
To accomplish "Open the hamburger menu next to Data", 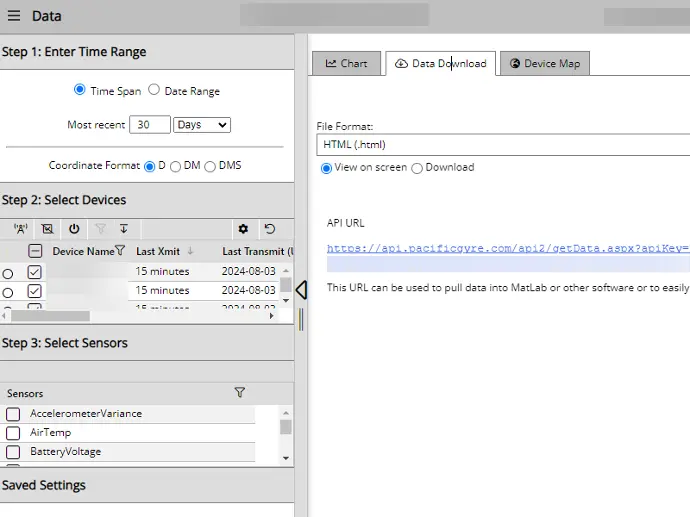I will tap(14, 16).
